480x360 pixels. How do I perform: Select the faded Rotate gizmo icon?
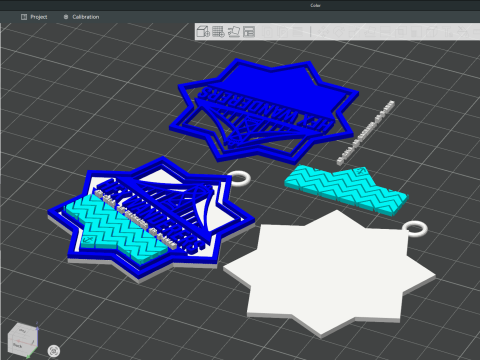pyautogui.click(x=338, y=32)
